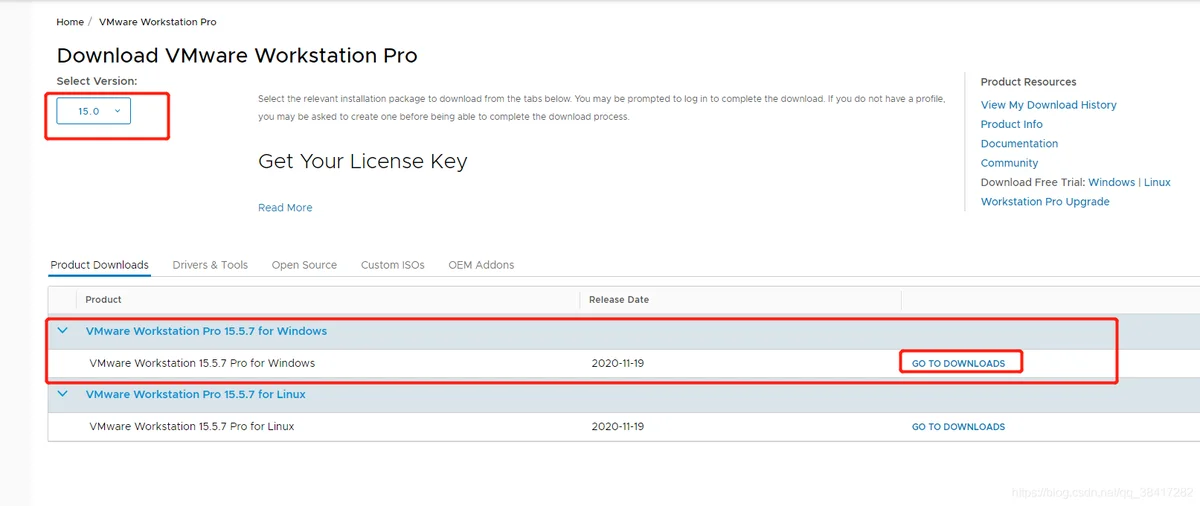Download the free trial for Windows

pos(1111,182)
